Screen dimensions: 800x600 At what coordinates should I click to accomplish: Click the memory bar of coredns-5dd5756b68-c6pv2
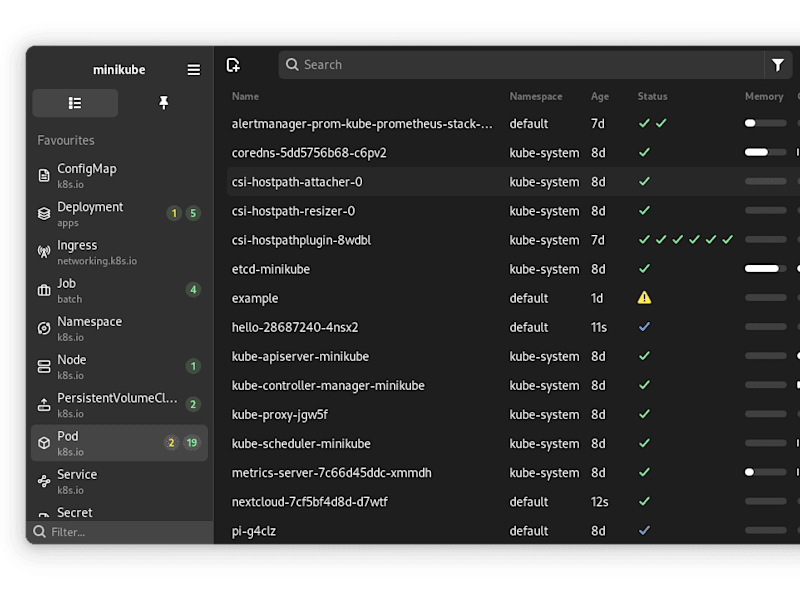[x=765, y=152]
